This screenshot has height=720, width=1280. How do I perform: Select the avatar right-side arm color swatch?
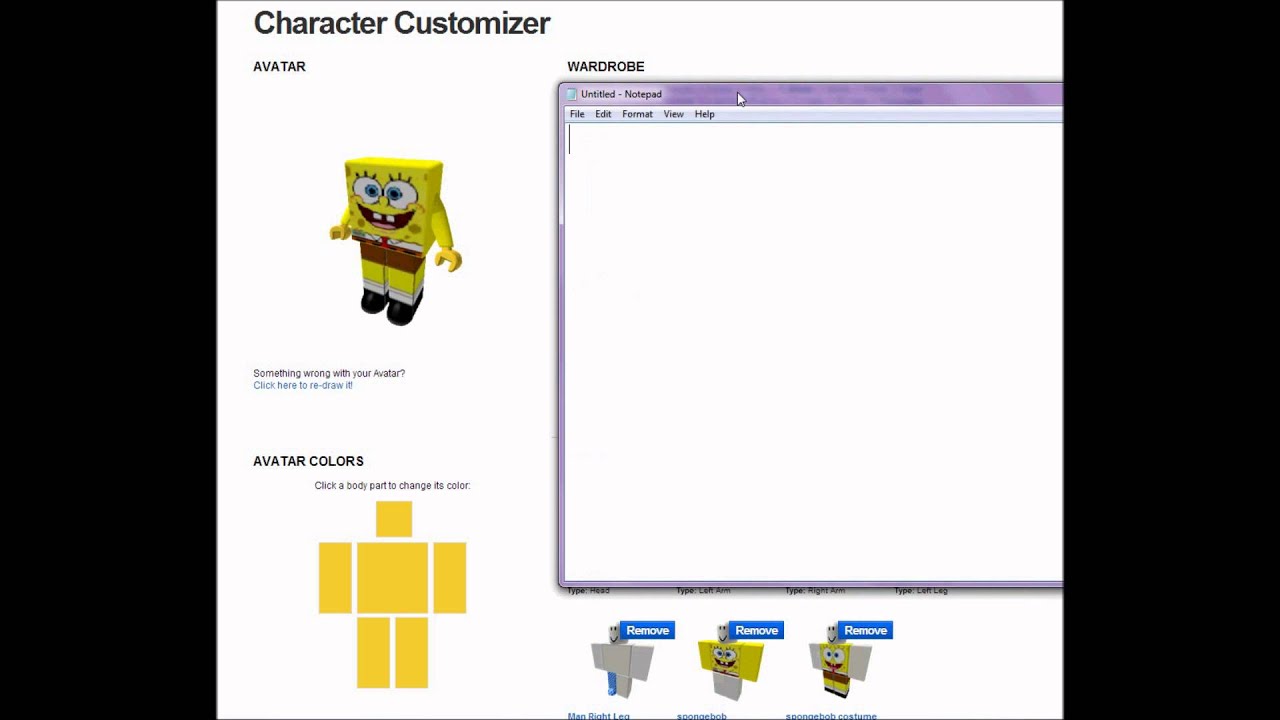coord(450,578)
